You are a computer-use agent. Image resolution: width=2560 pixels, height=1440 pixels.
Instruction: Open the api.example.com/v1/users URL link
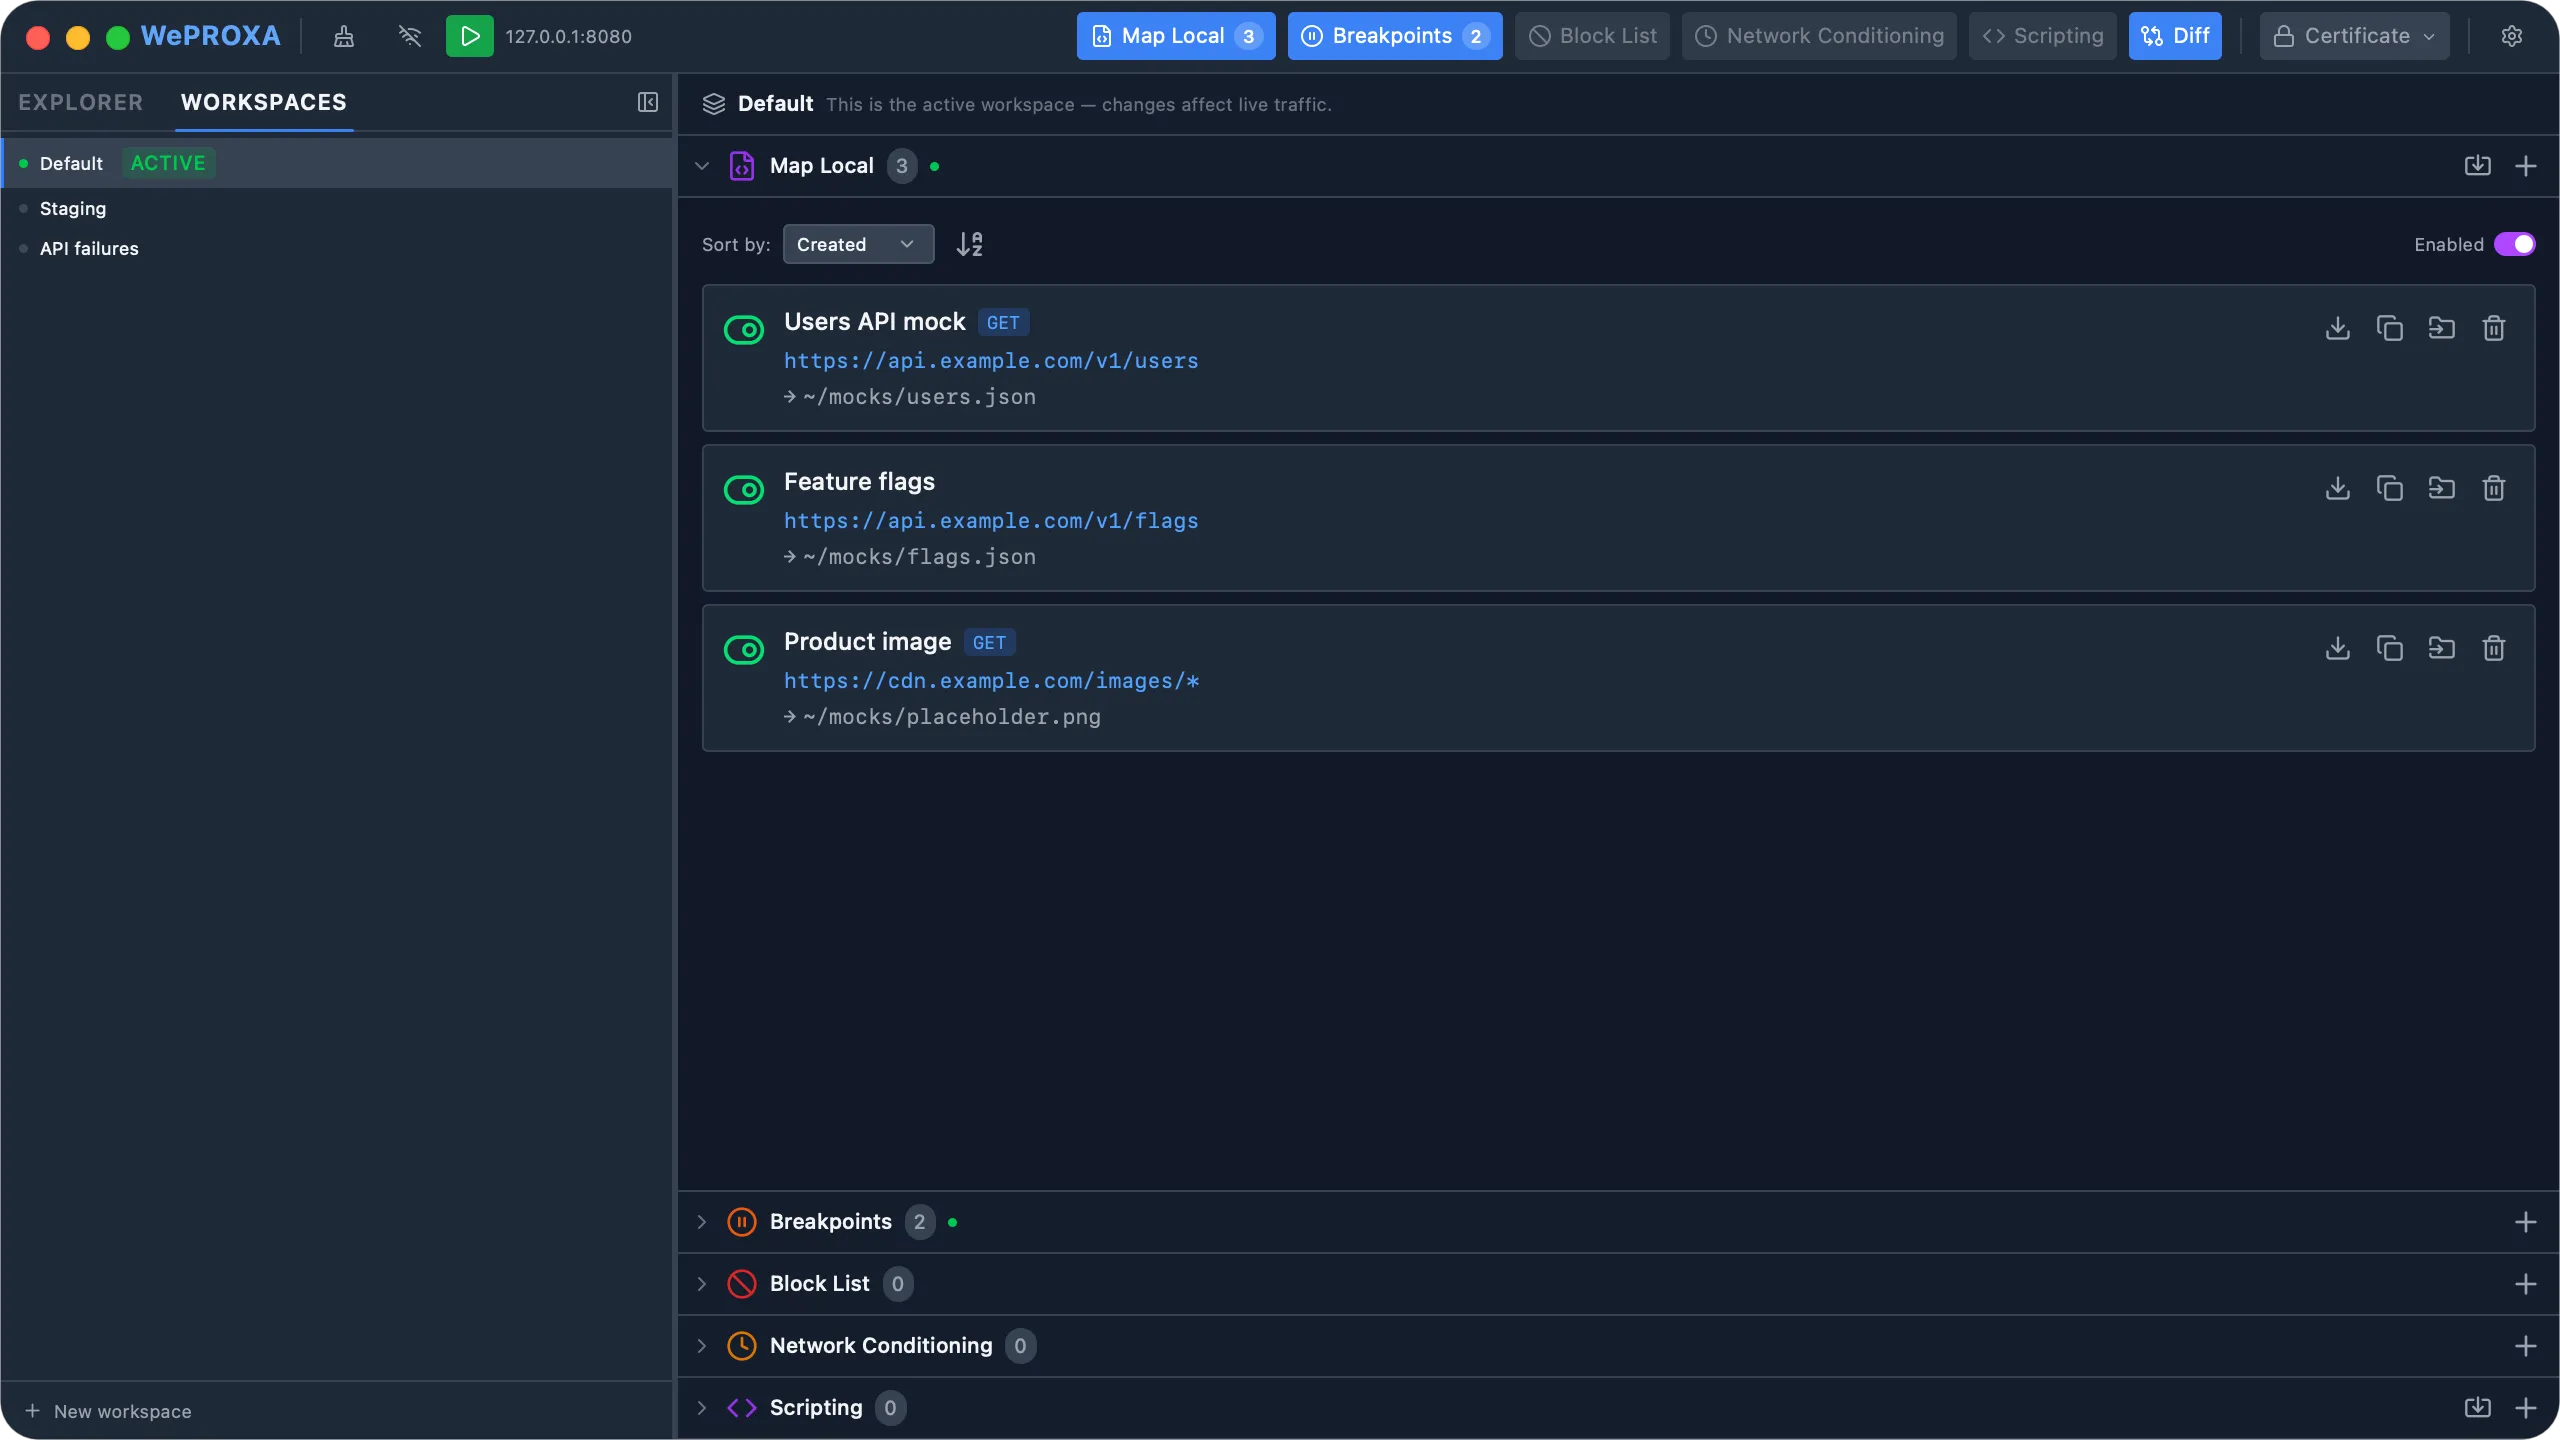991,361
